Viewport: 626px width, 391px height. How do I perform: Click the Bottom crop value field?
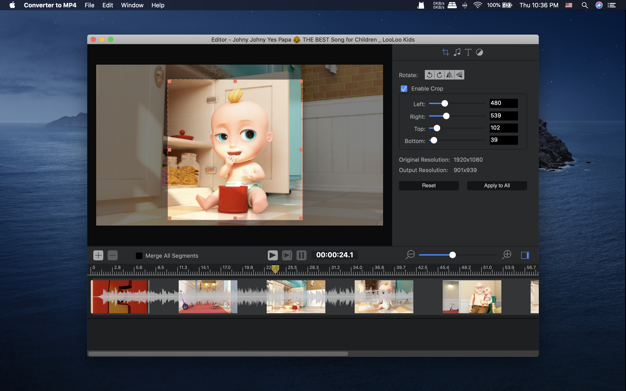tap(504, 140)
